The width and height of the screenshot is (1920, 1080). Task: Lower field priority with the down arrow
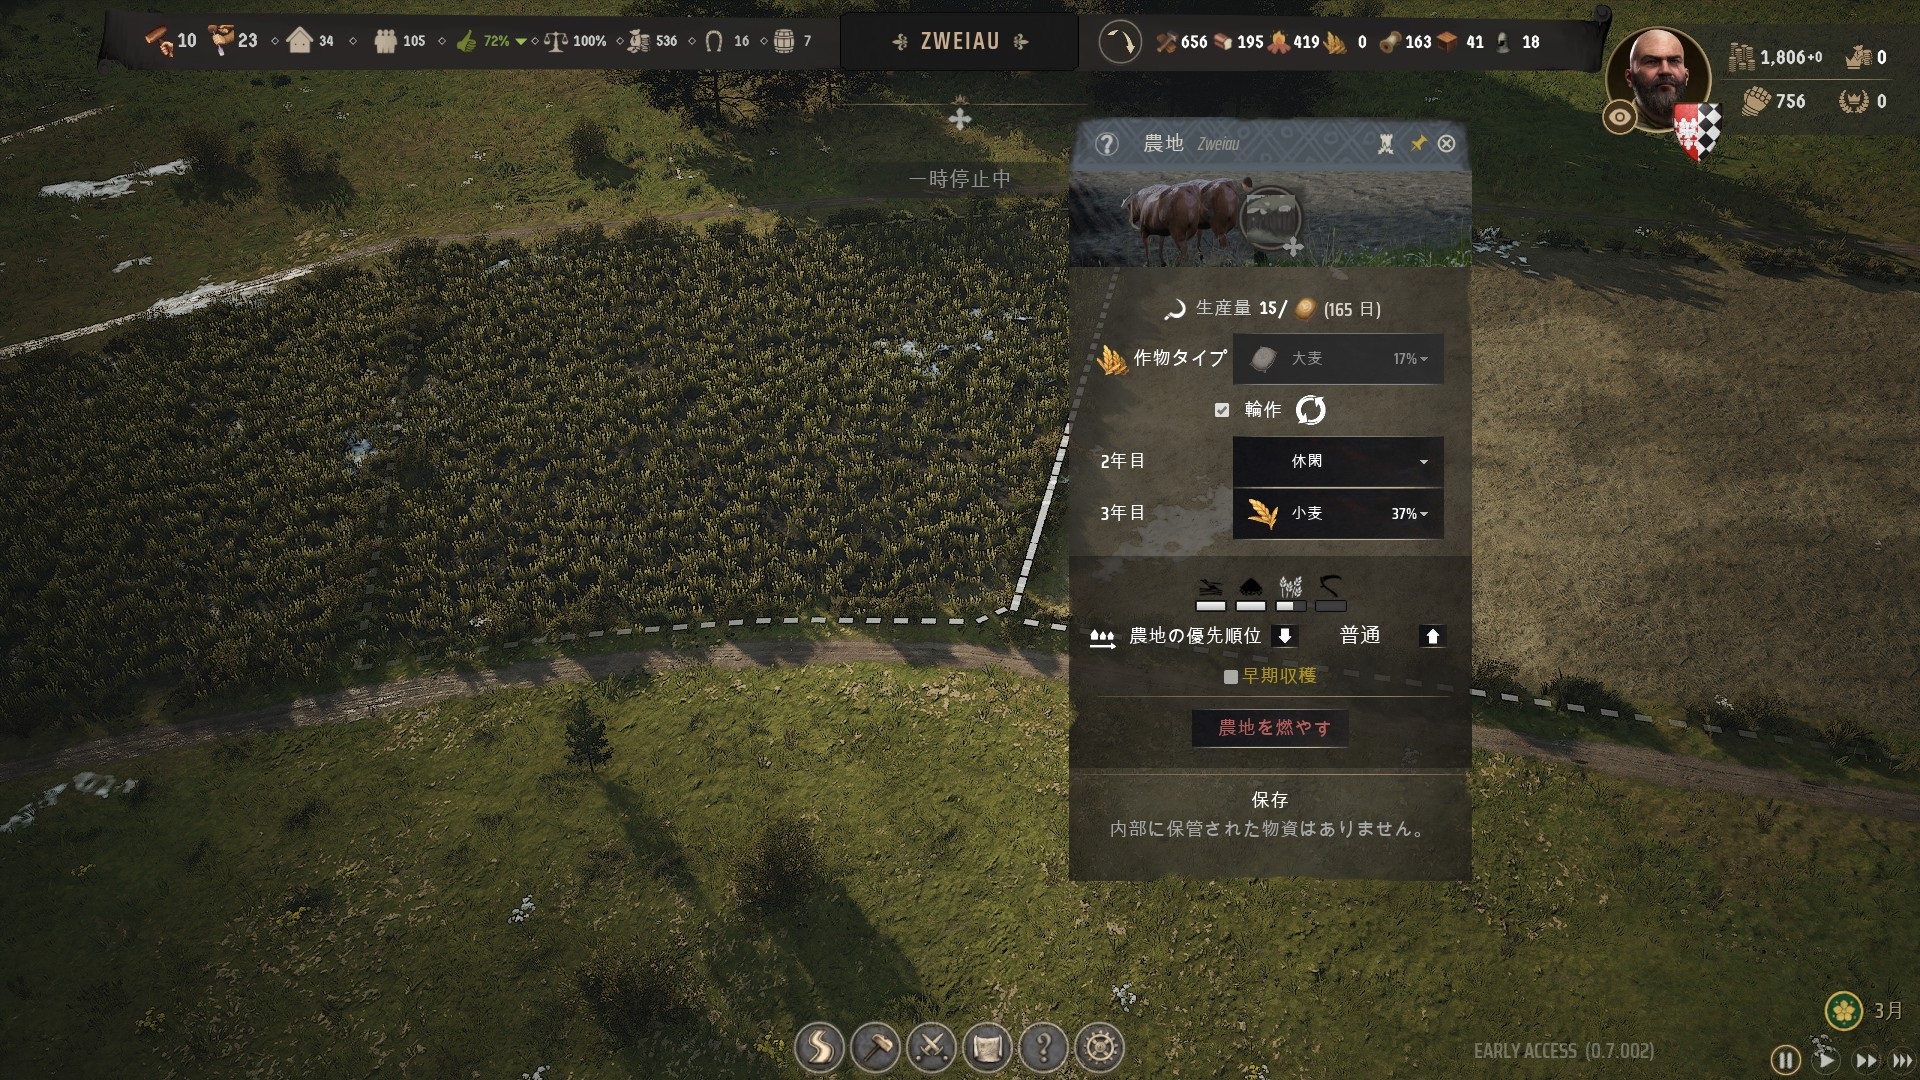coord(1284,636)
